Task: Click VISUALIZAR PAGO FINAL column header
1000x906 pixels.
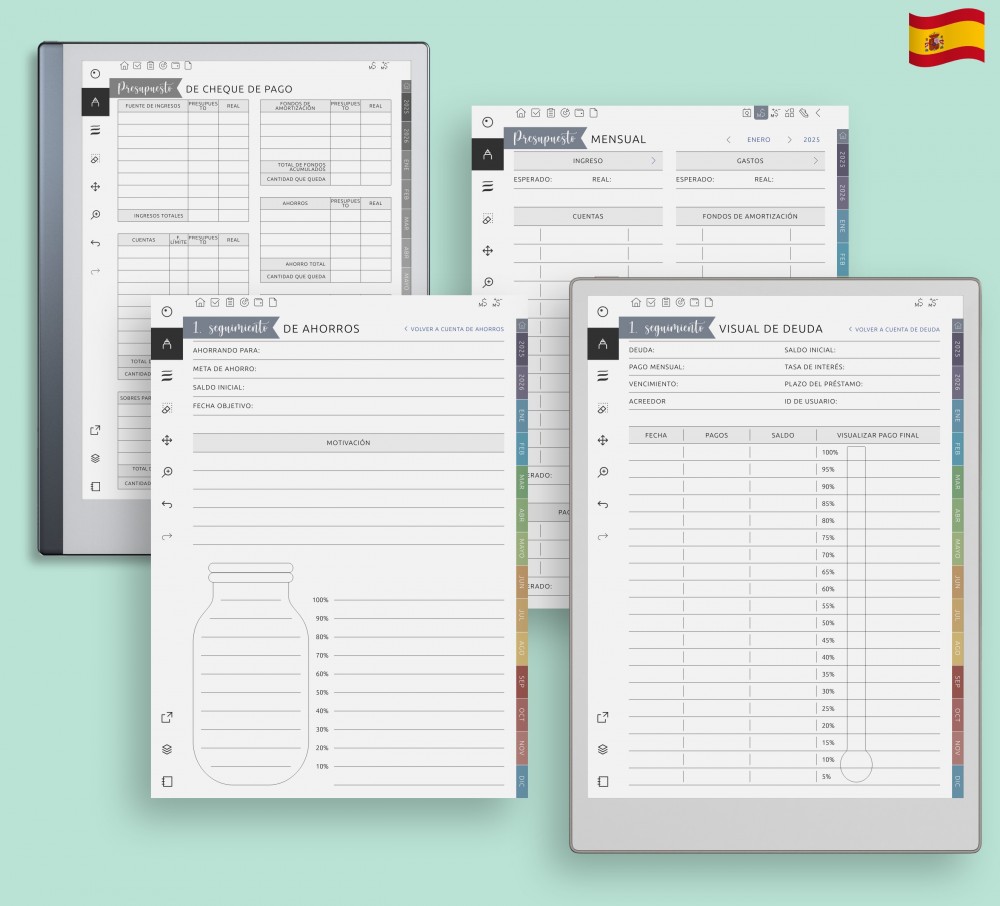Action: [x=878, y=435]
